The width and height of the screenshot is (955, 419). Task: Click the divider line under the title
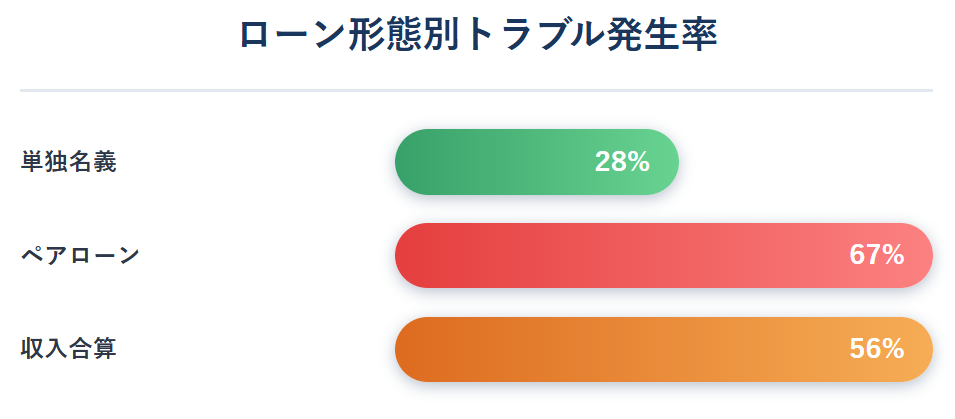476,90
